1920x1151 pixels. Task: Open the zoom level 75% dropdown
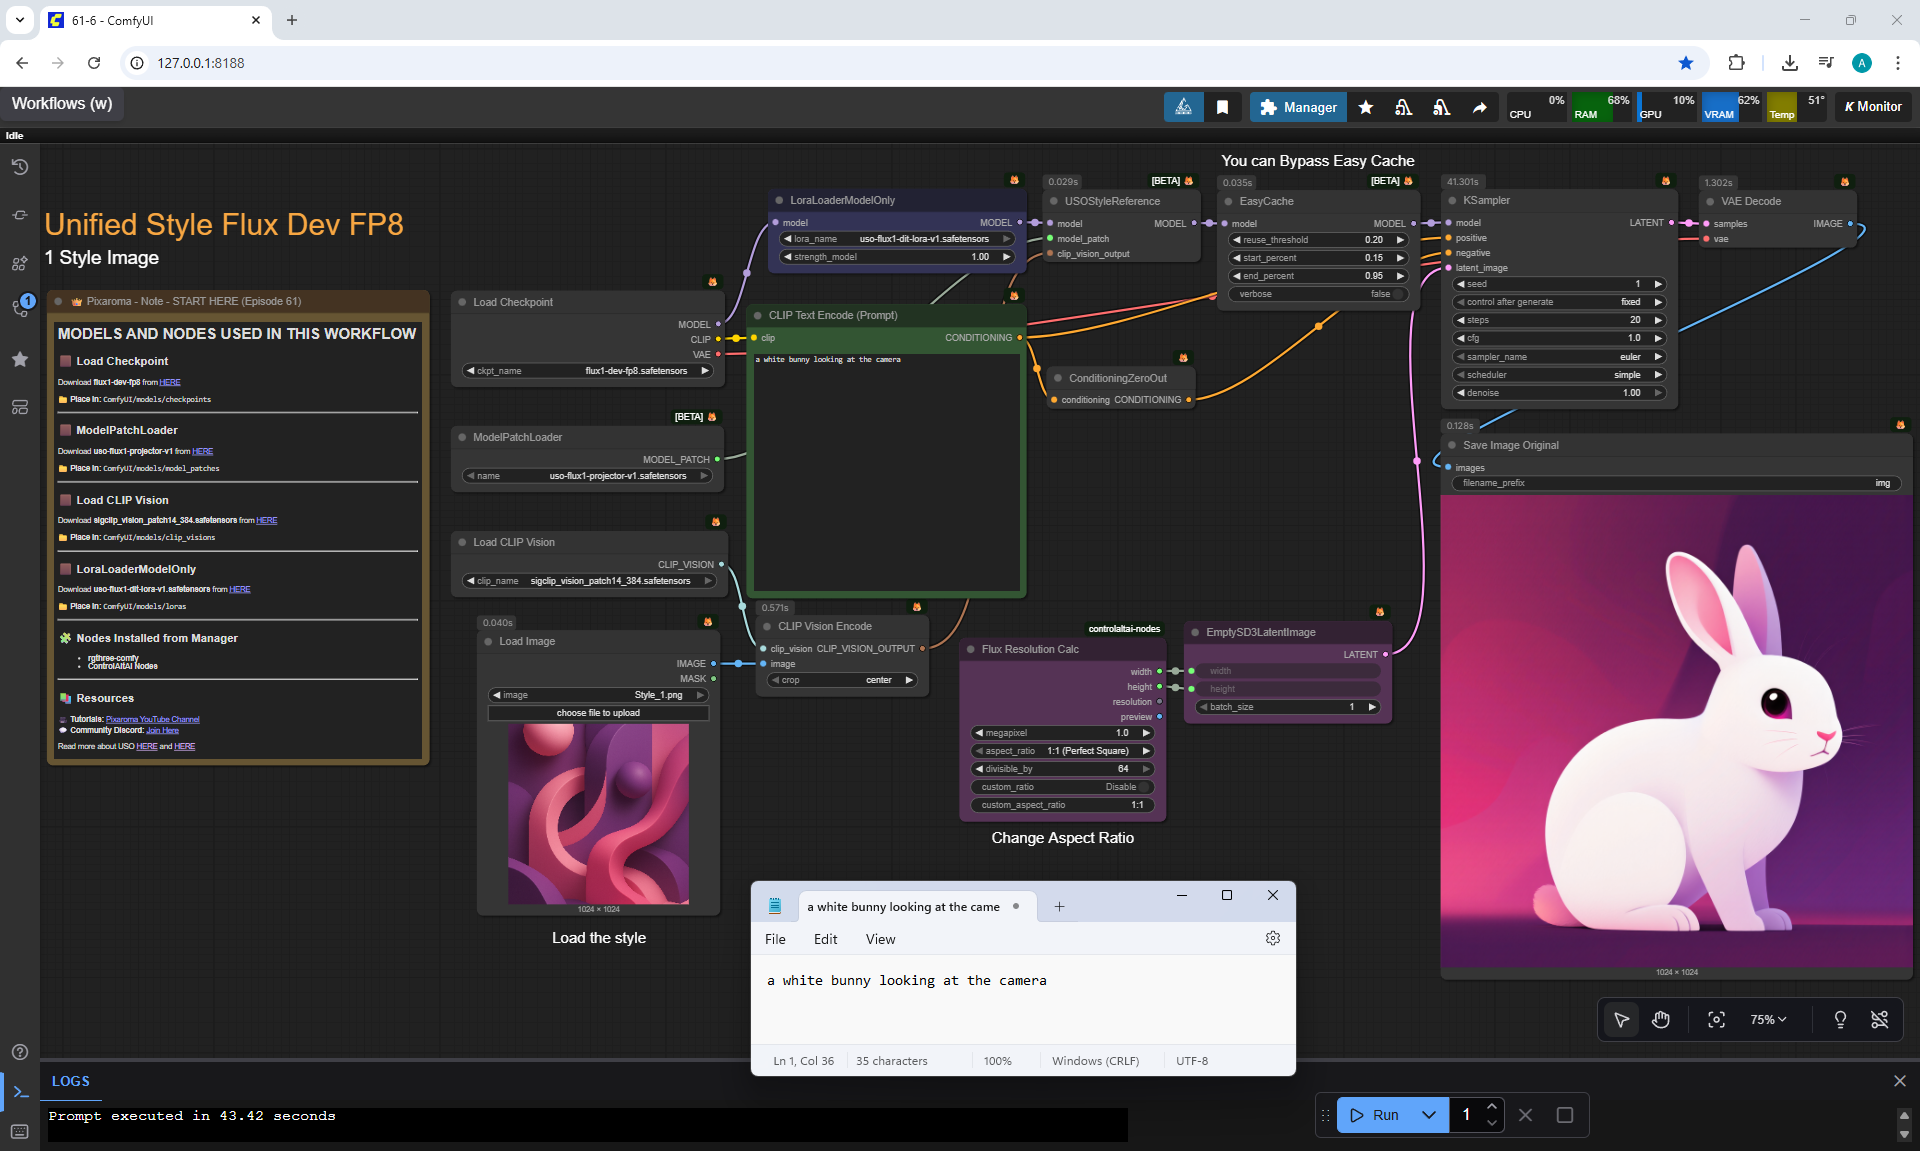pyautogui.click(x=1767, y=1019)
